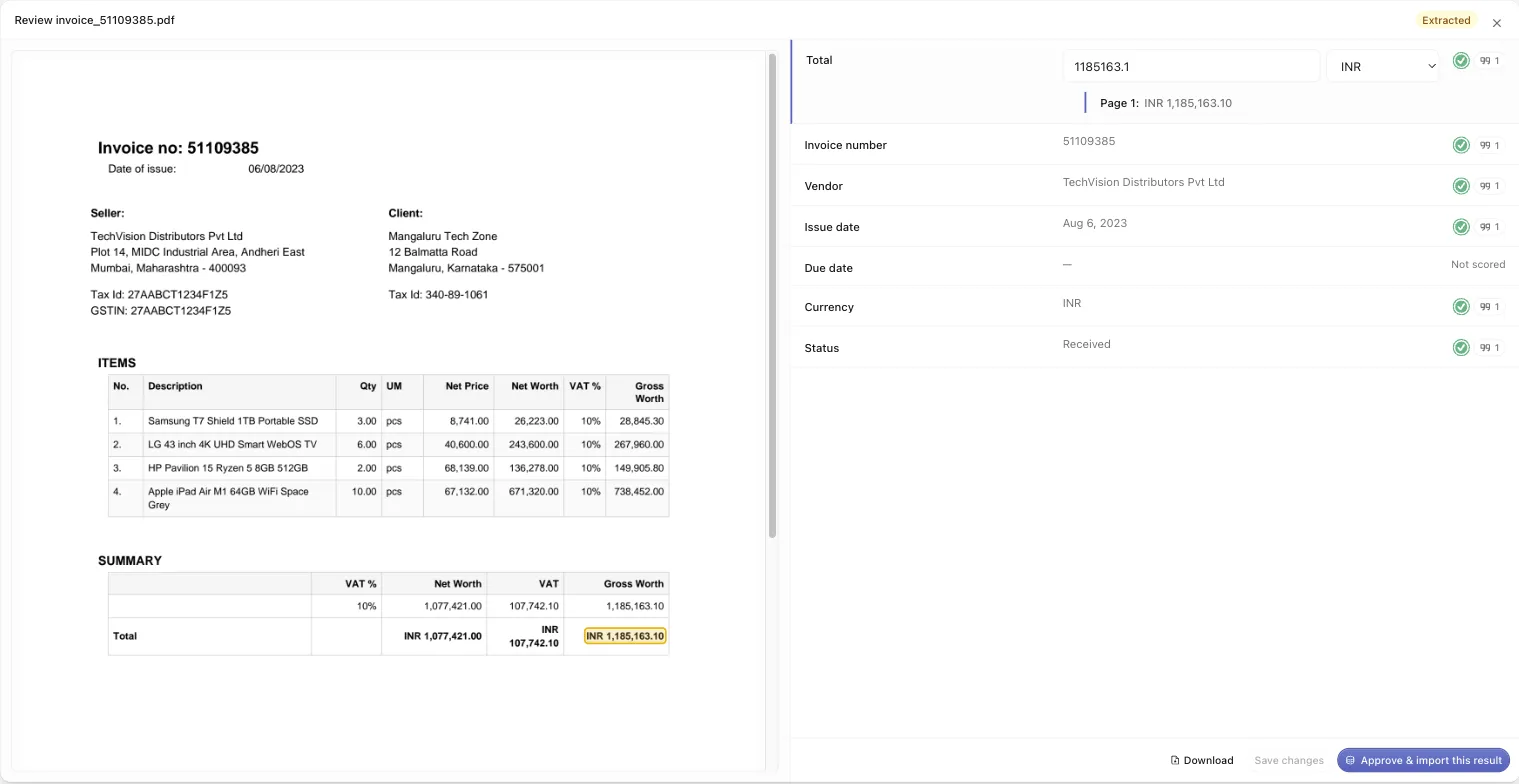Click the Samsung T7 Shield 1TB Portable SSD item
Image resolution: width=1519 pixels, height=784 pixels.
click(233, 421)
